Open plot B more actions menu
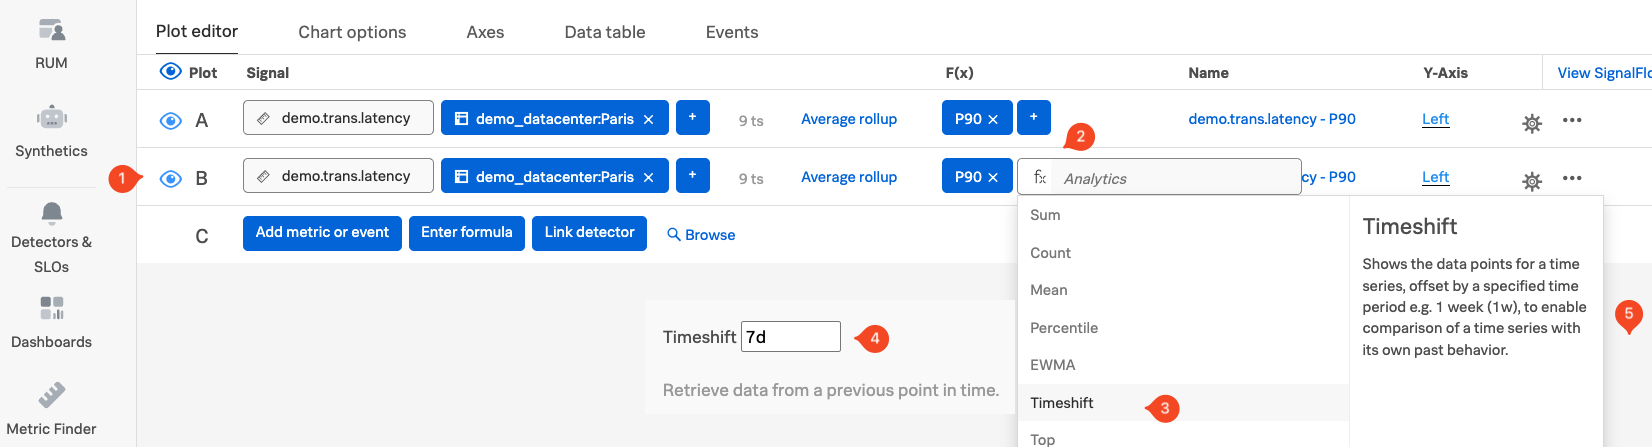Image resolution: width=1652 pixels, height=447 pixels. coord(1572,178)
